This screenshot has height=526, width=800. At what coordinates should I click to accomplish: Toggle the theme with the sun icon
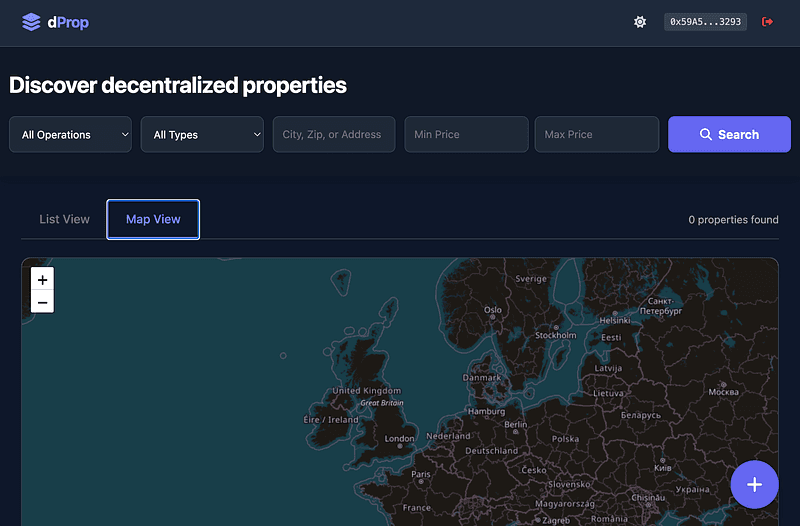point(640,22)
